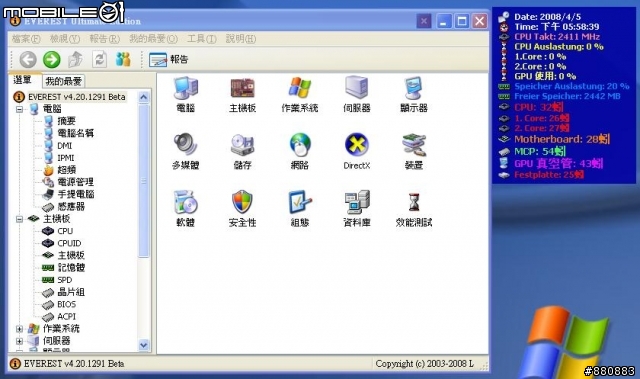
Task: Open the DirectX icon
Action: [357, 151]
